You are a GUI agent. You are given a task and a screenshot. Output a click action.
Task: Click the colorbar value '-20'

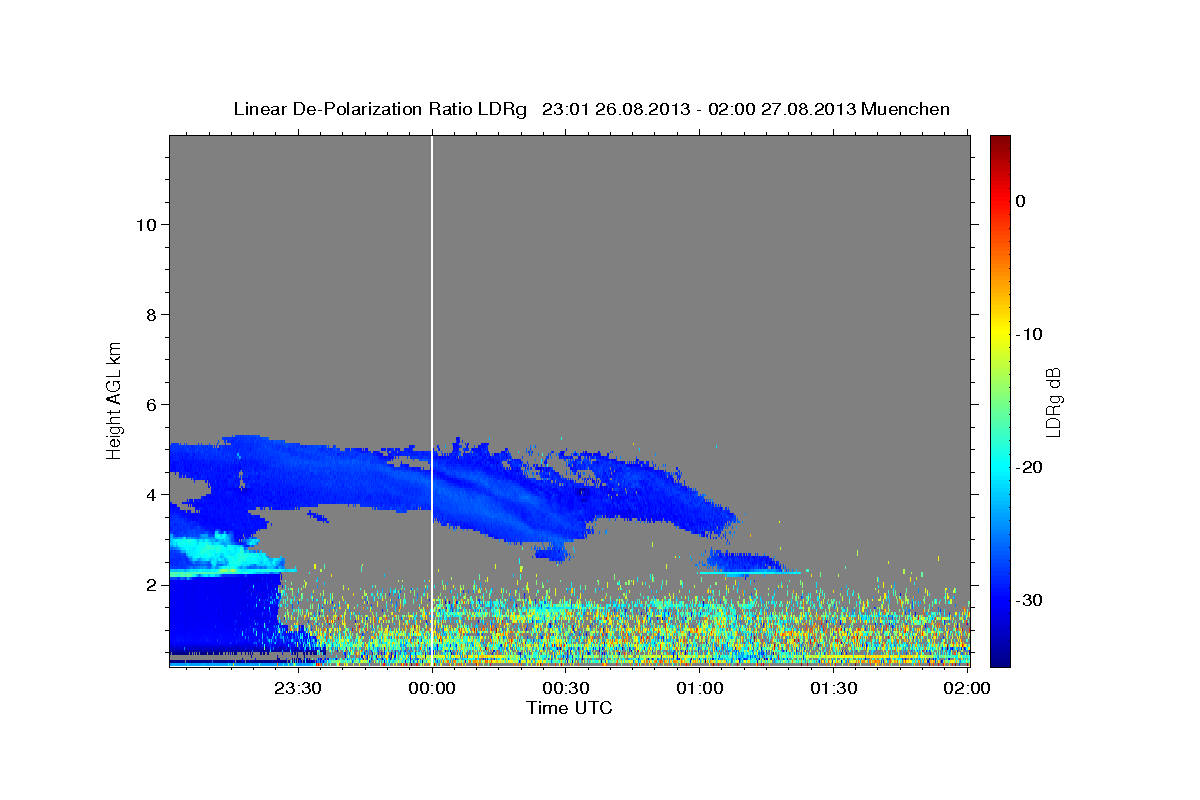(1030, 467)
